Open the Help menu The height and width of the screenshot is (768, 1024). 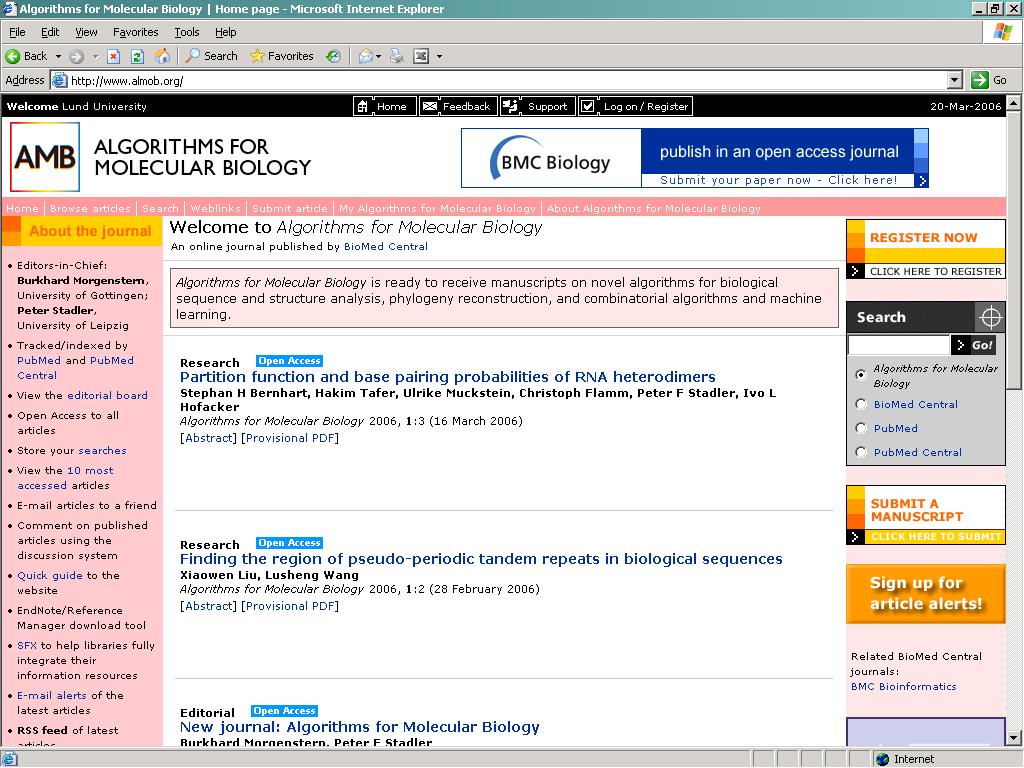coord(225,32)
